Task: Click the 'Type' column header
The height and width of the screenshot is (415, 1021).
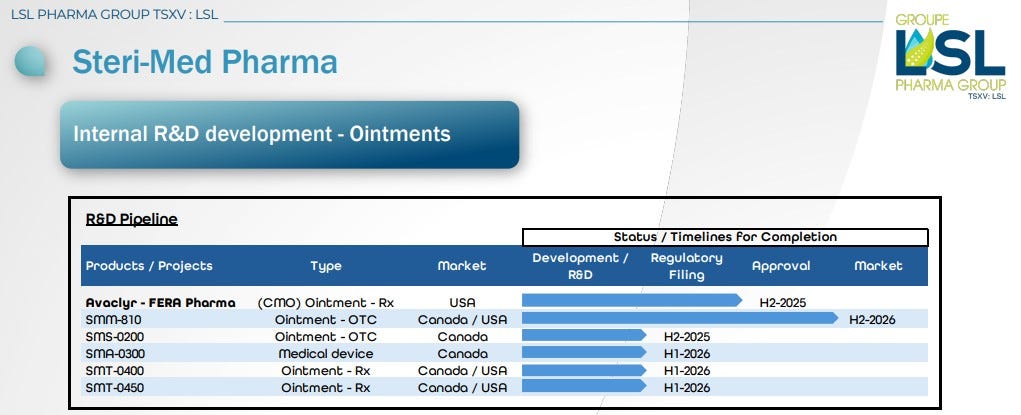Action: click(326, 266)
